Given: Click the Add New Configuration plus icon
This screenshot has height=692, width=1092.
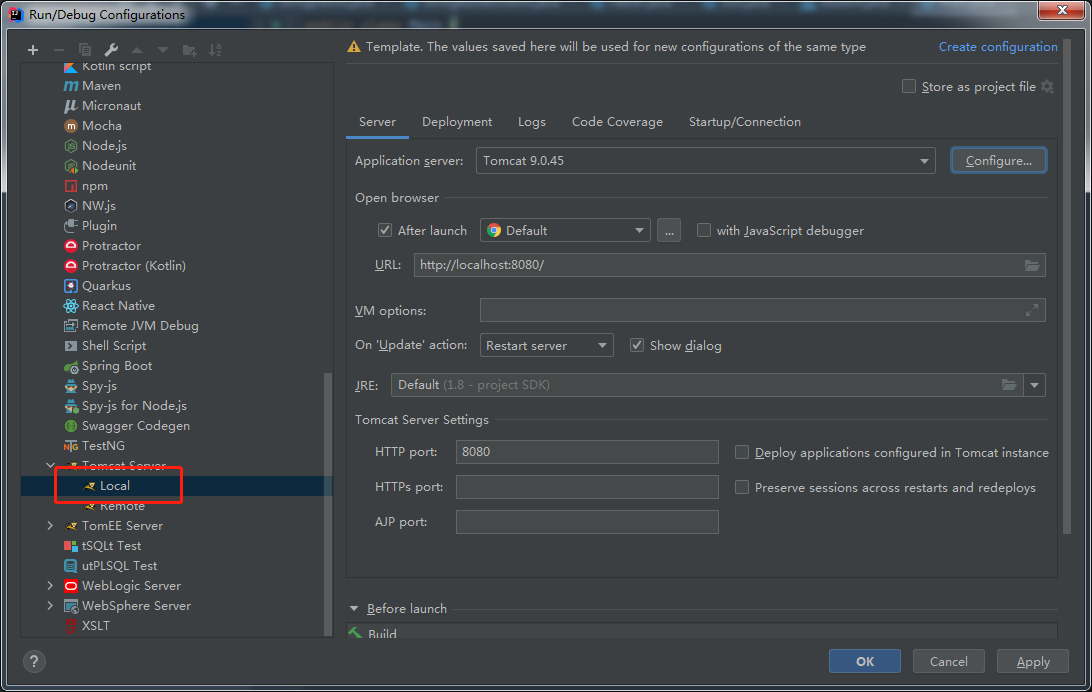Looking at the screenshot, I should click(33, 50).
